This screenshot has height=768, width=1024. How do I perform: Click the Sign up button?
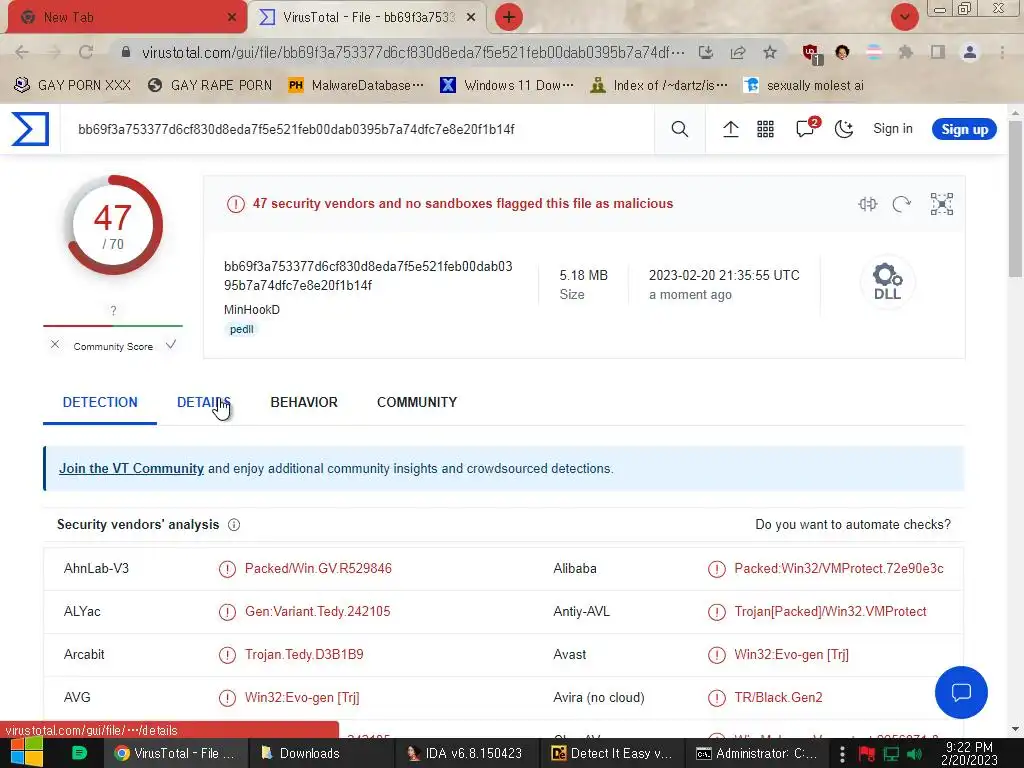tap(964, 129)
